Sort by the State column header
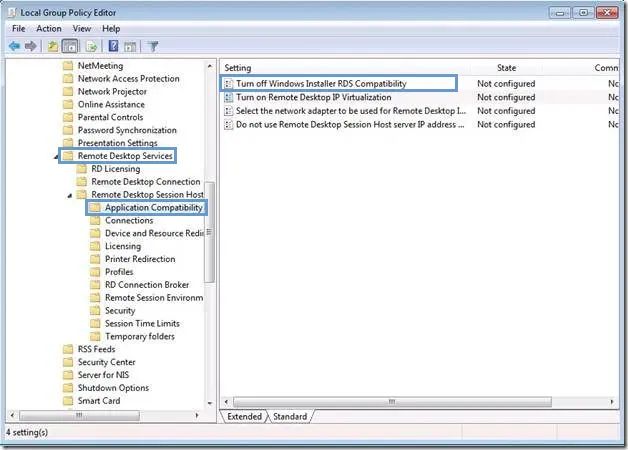Viewport: 628px width, 450px height. coord(506,68)
